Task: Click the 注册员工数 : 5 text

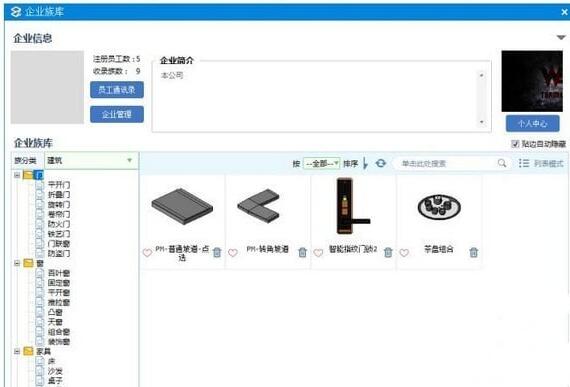Action: click(x=117, y=59)
